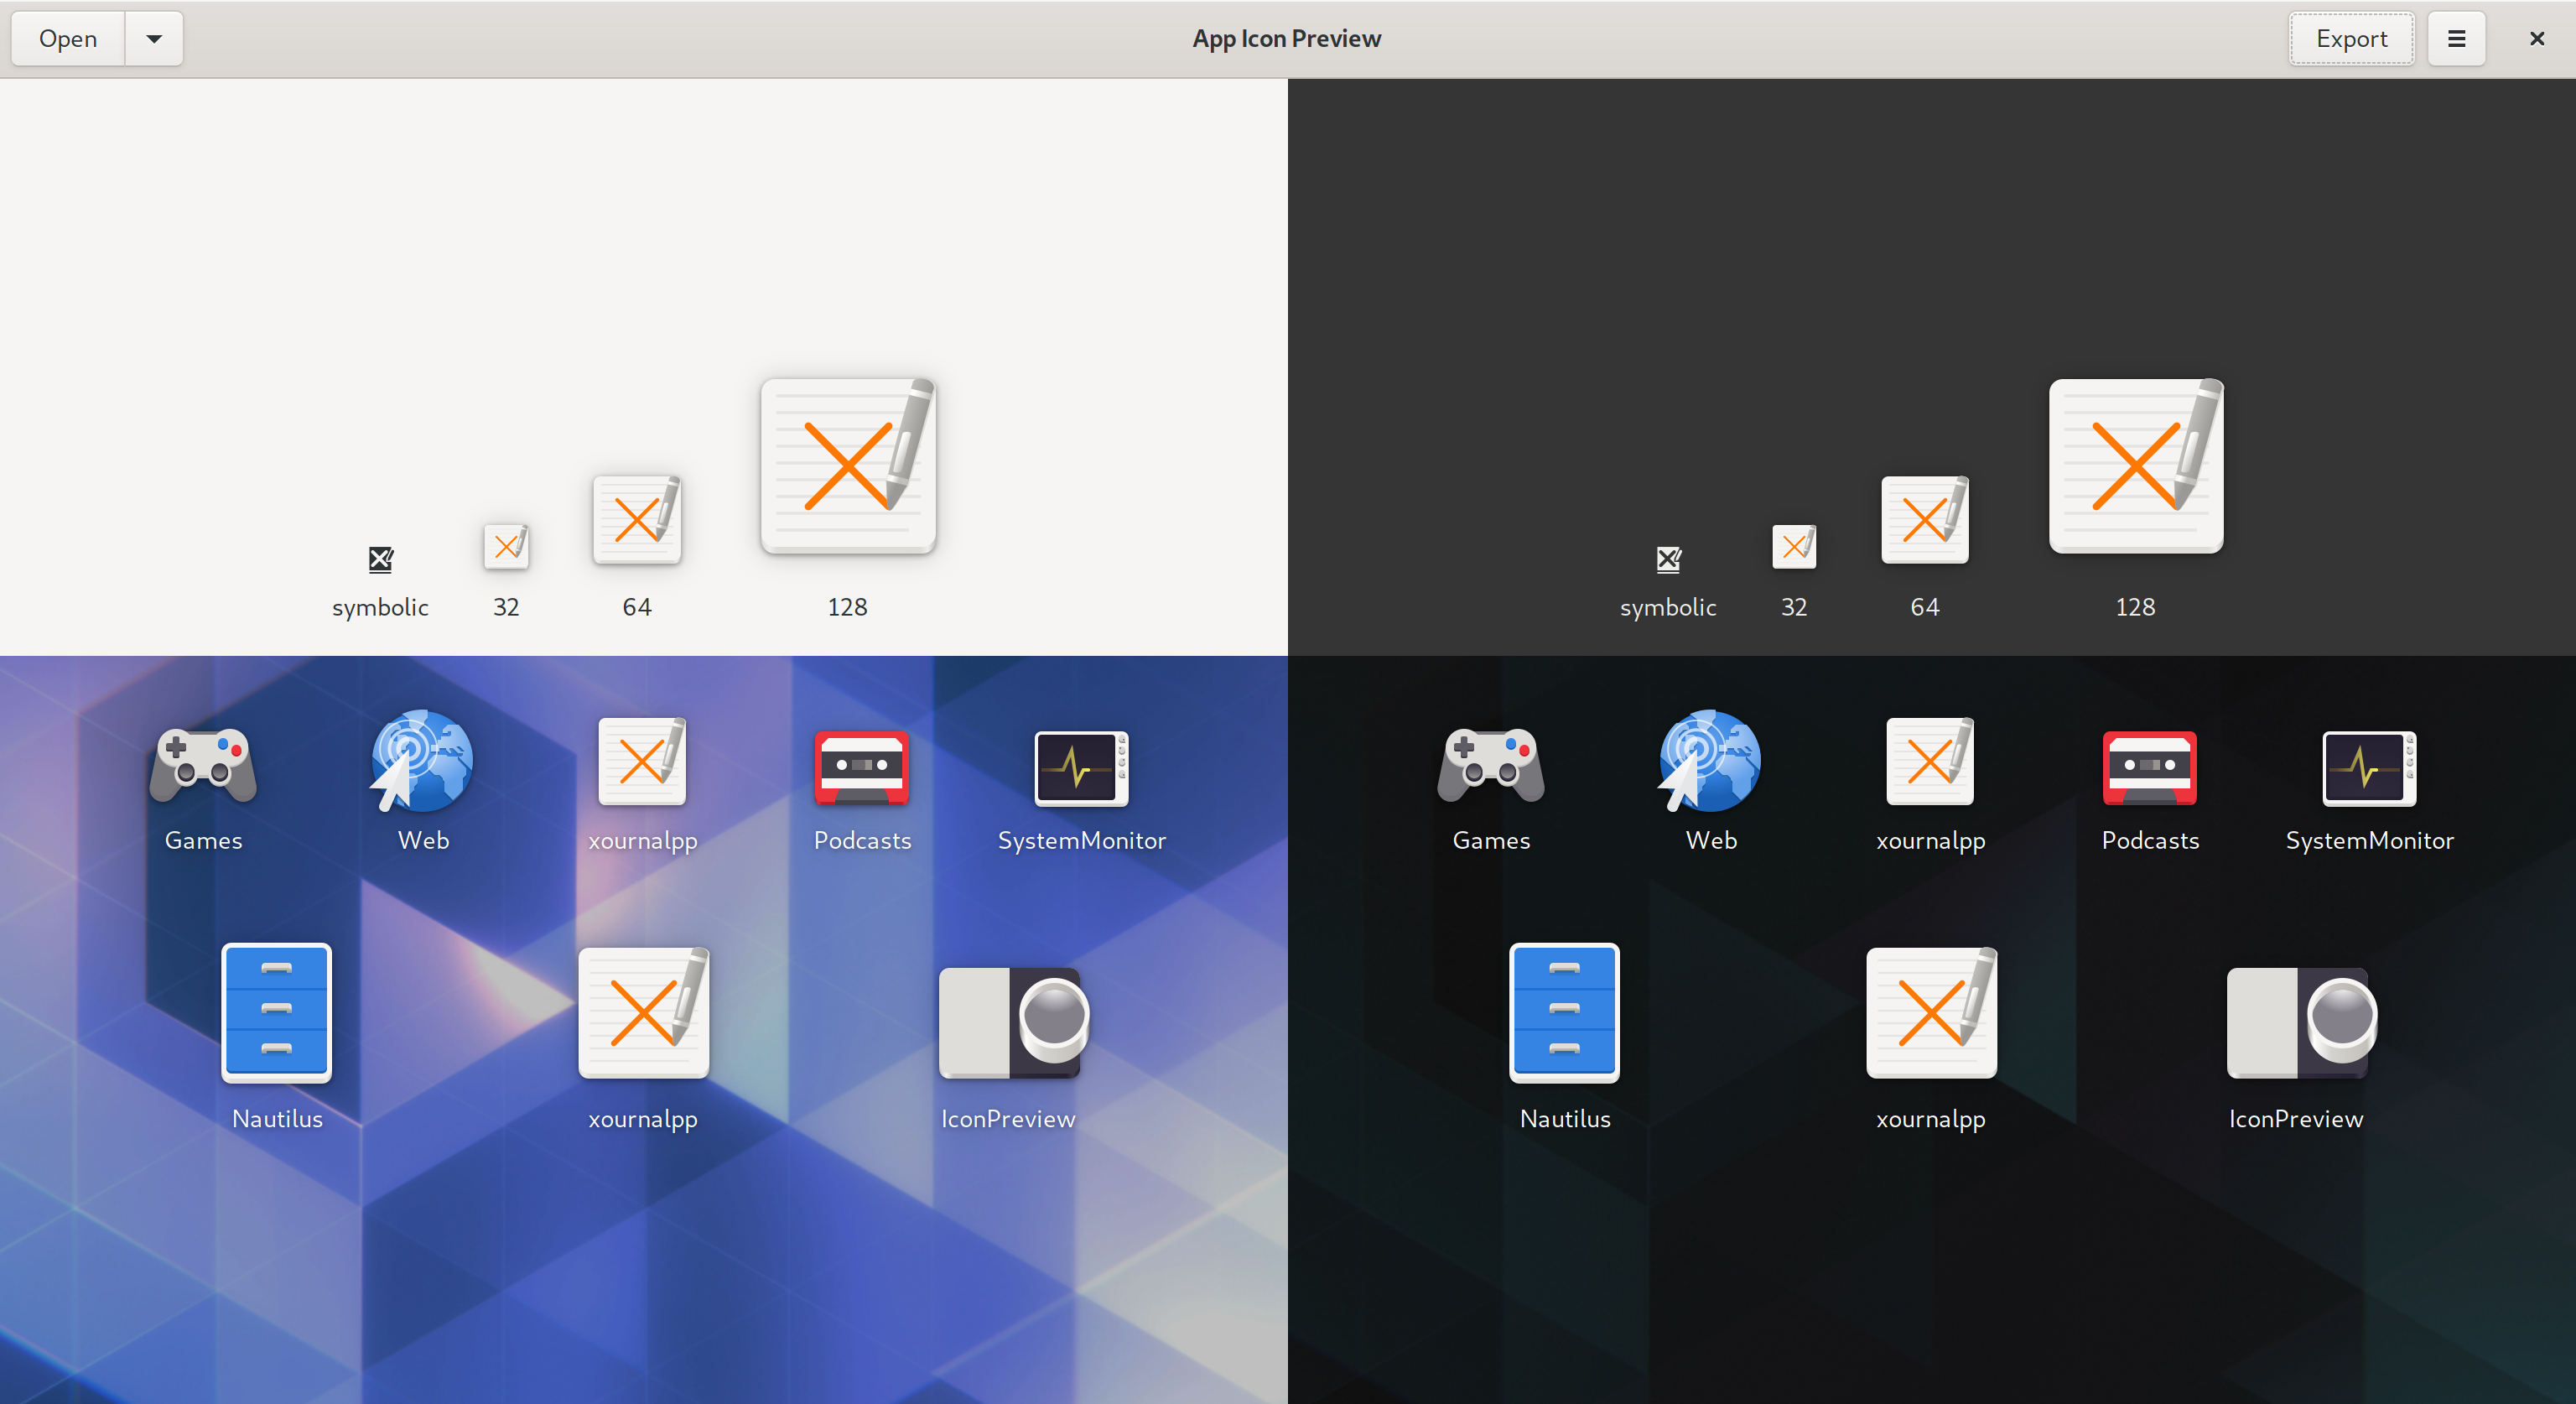Image resolution: width=2576 pixels, height=1404 pixels.
Task: Click small xournalpp icon on light wallpaper
Action: [x=643, y=761]
